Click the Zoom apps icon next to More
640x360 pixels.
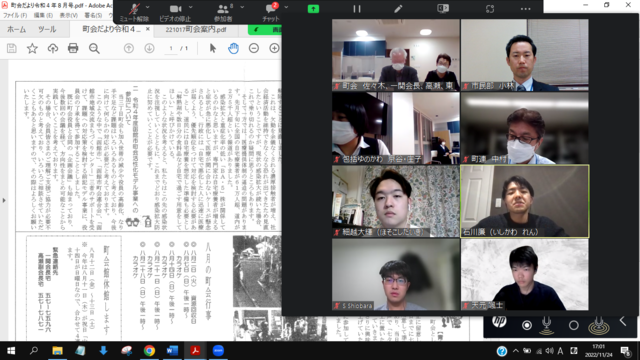coord(490,9)
